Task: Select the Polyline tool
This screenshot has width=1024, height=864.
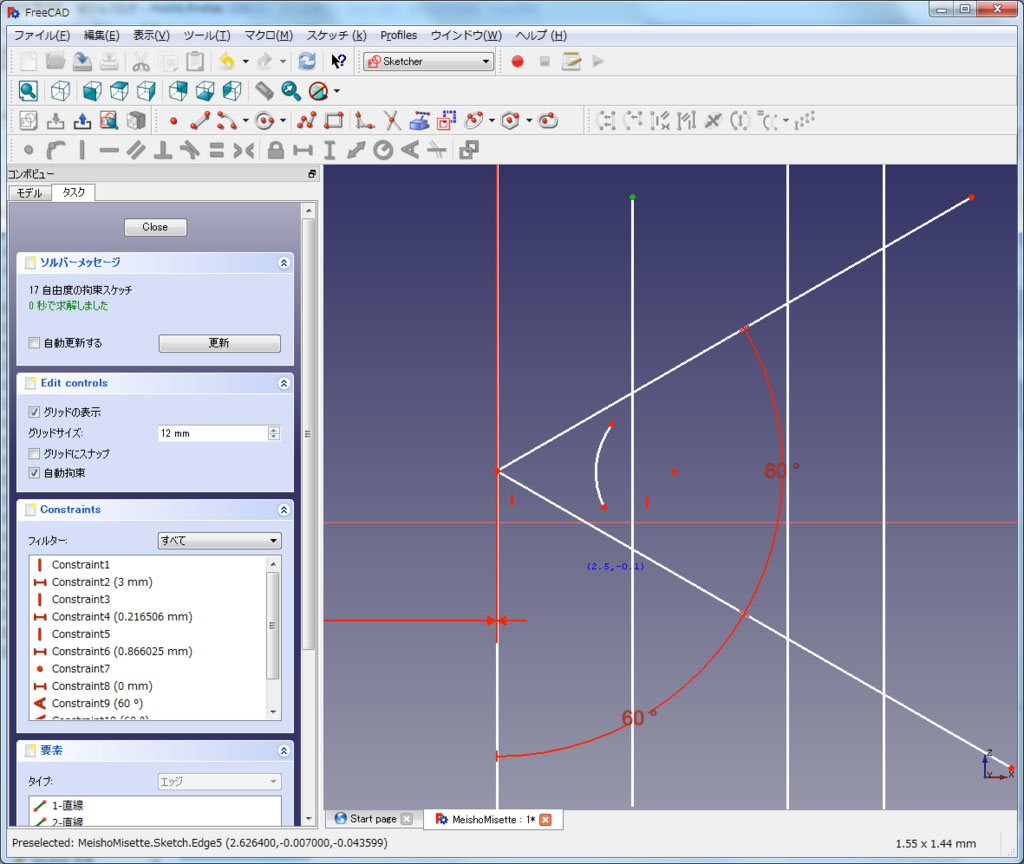Action: [306, 121]
